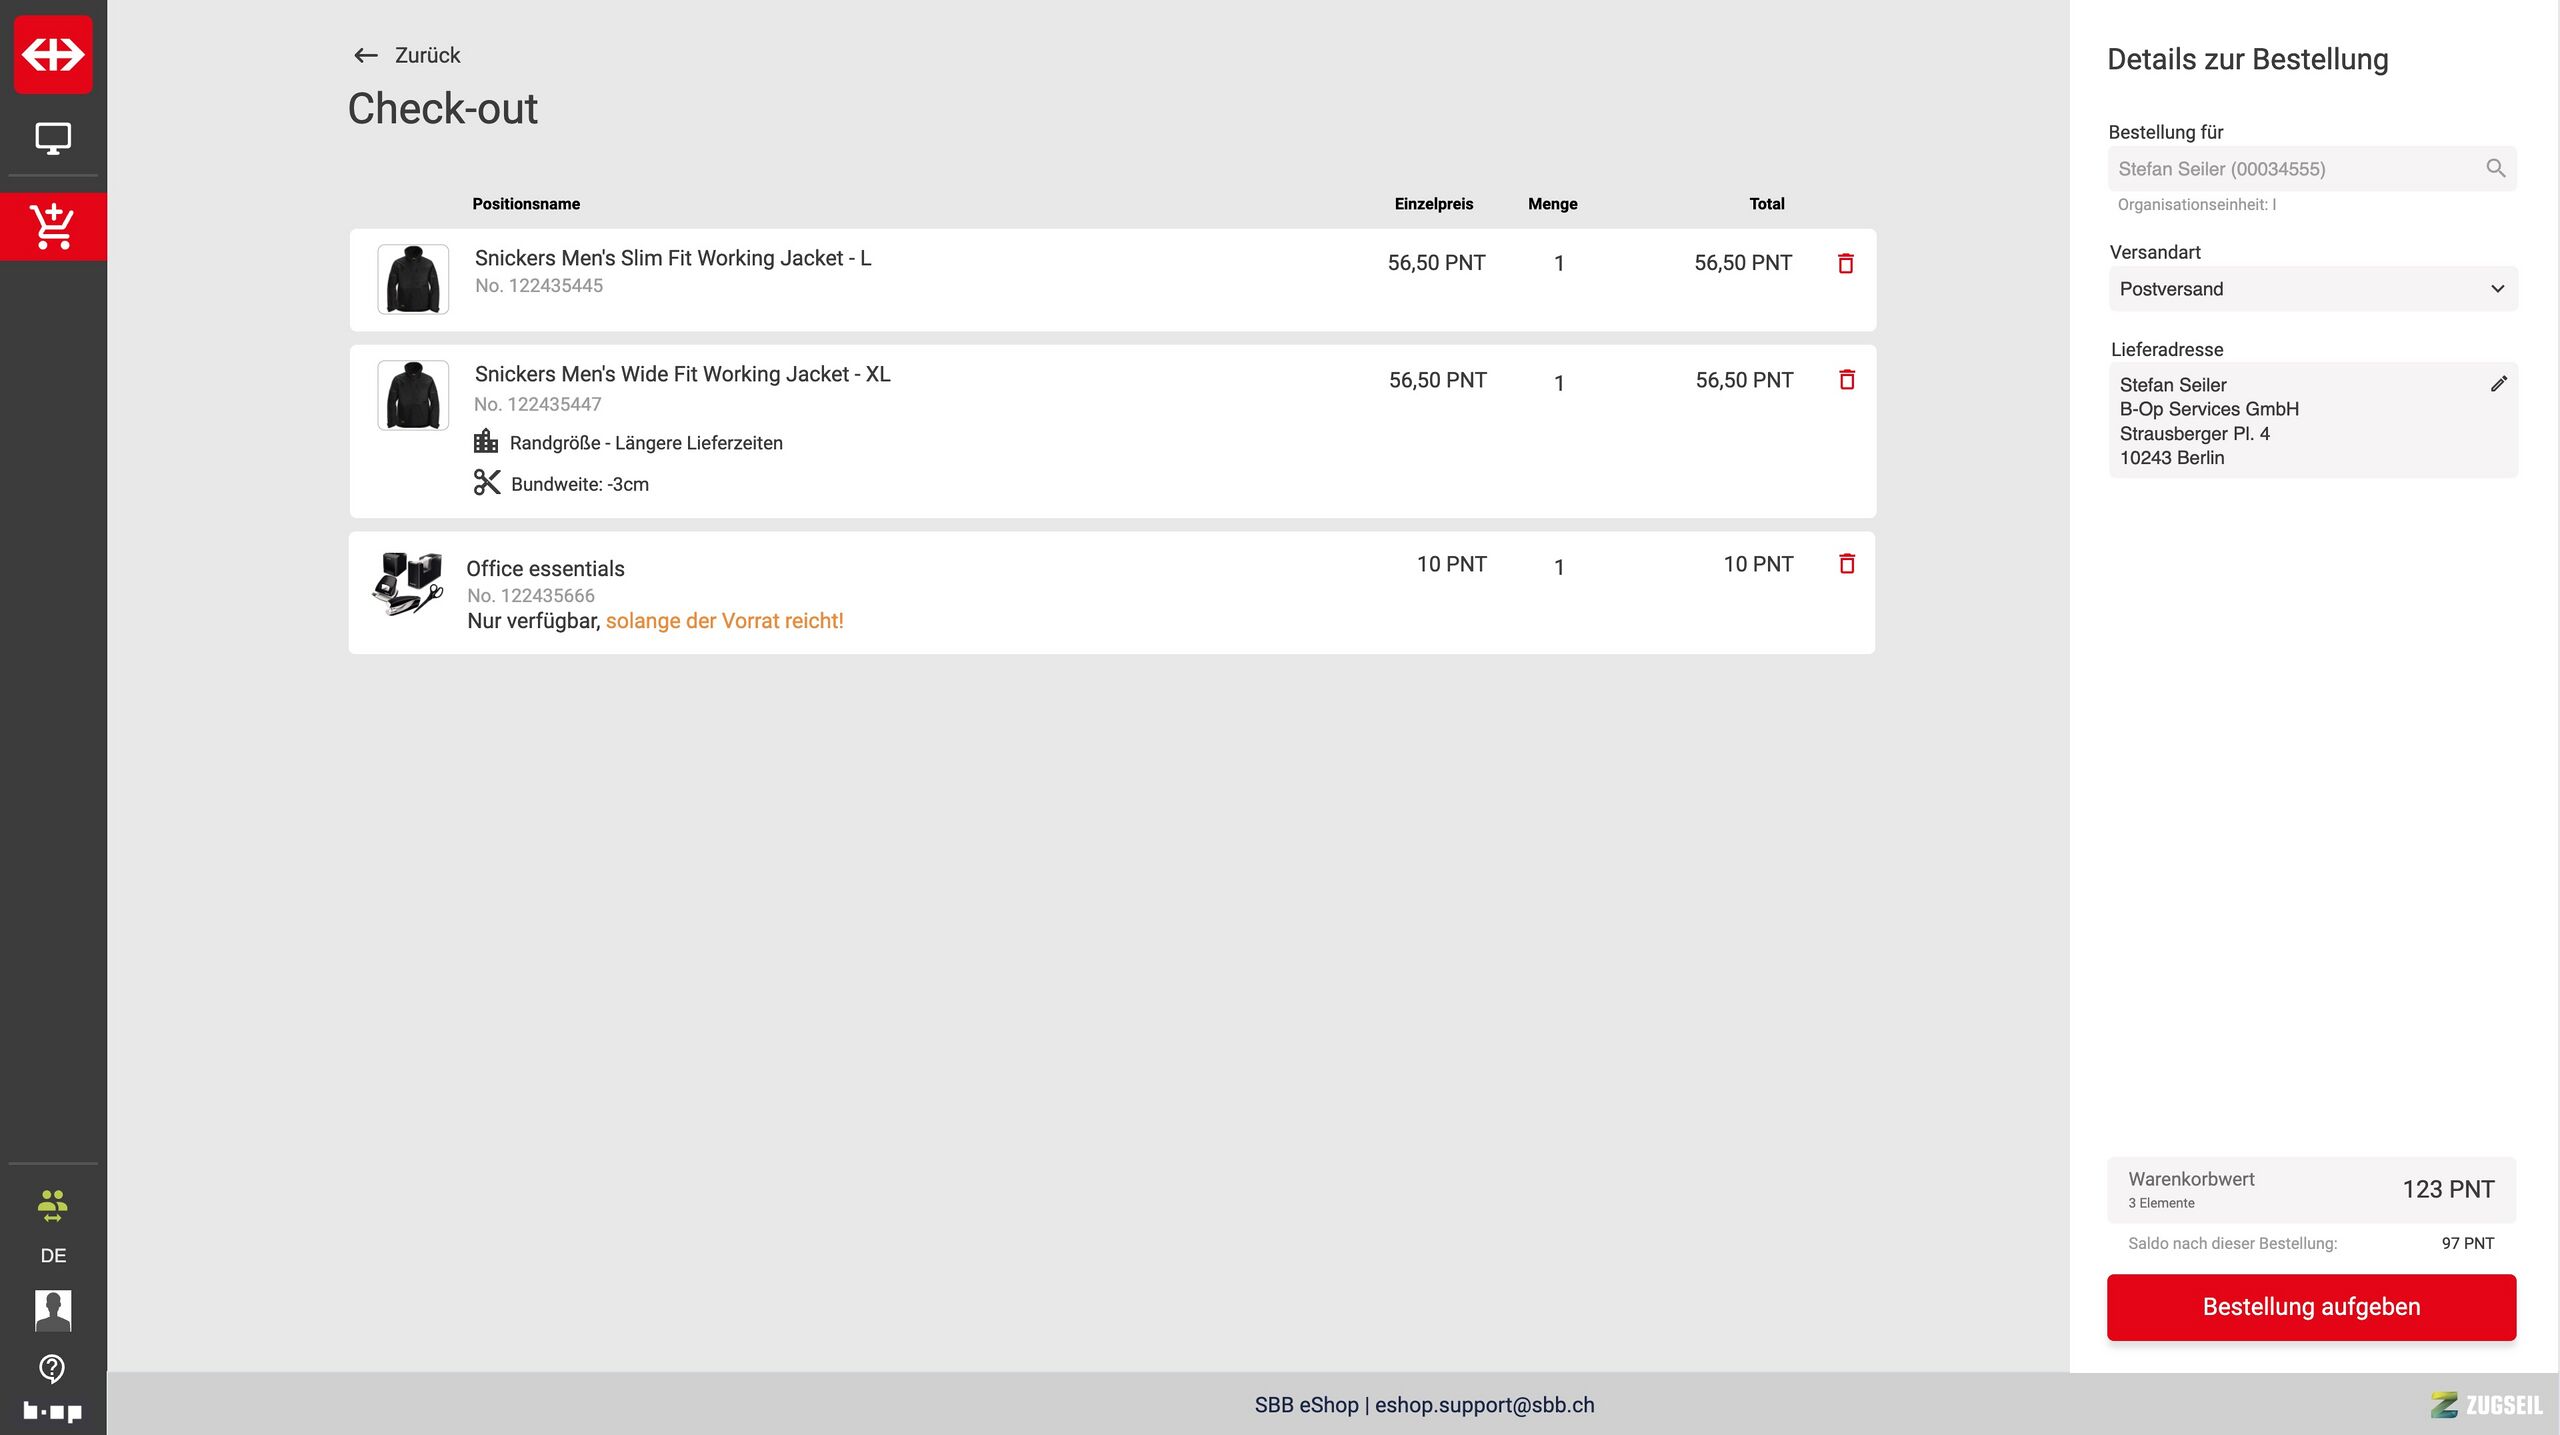Open the help question mark icon
2560x1435 pixels.
[52, 1368]
